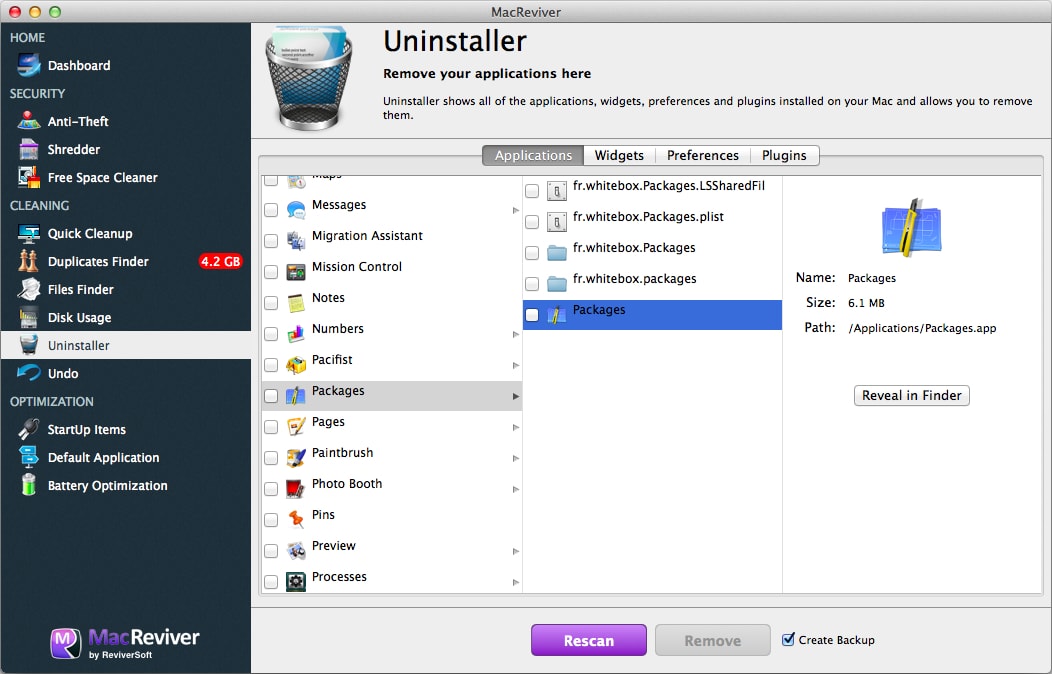
Task: Check the highlighted Packages file checkbox
Action: 532,315
